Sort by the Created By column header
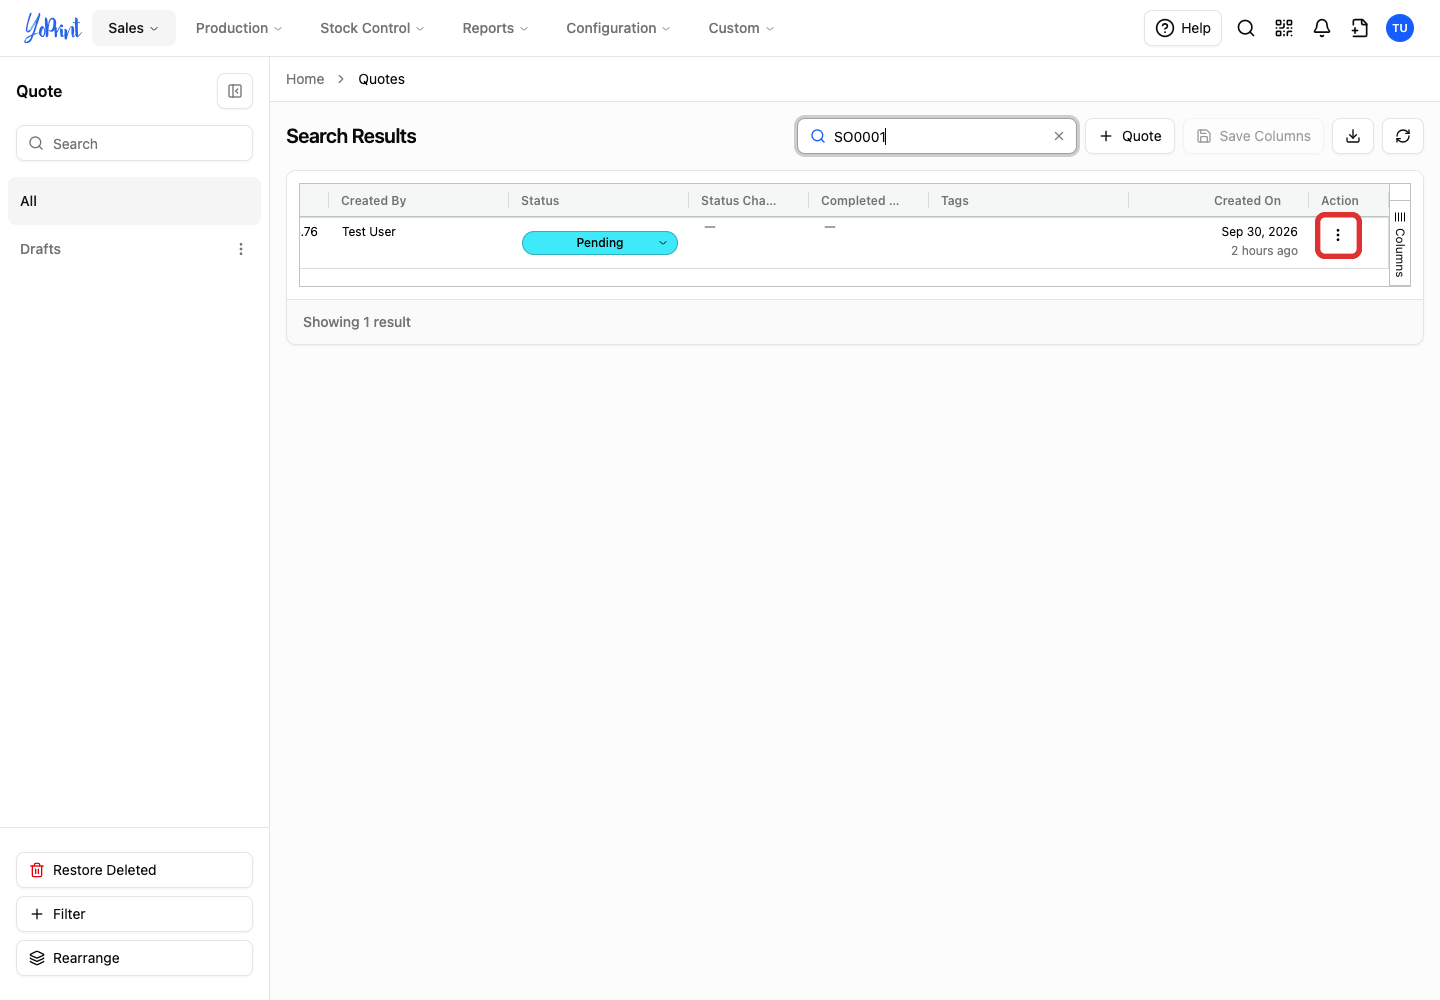The image size is (1440, 1000). tap(418, 201)
